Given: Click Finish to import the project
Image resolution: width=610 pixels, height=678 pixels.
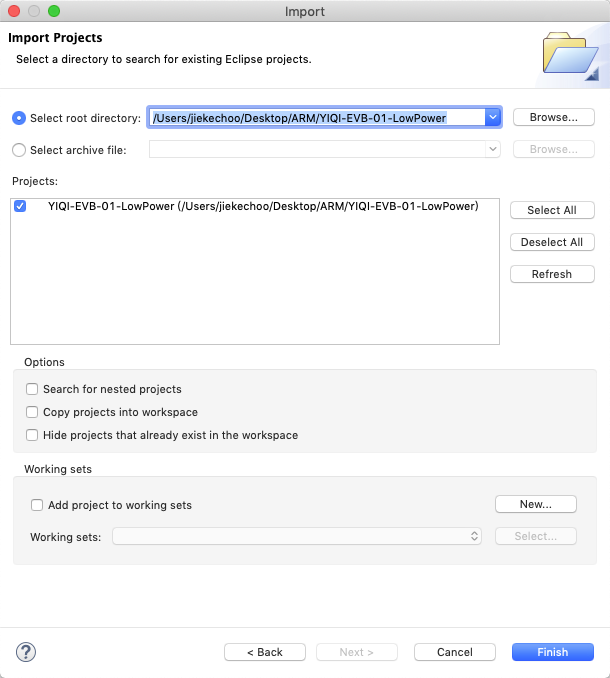Looking at the screenshot, I should 552,652.
